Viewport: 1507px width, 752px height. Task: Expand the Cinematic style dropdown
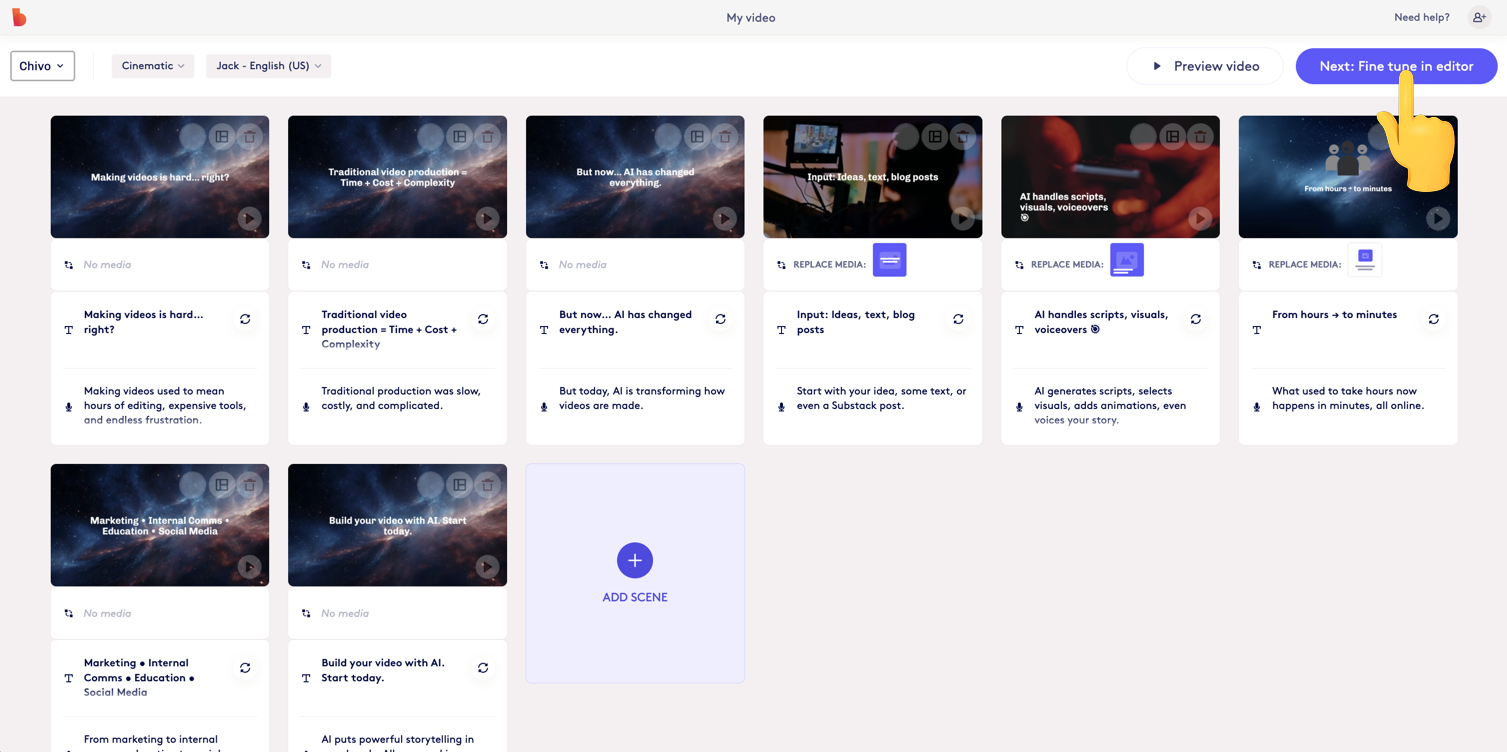tap(153, 66)
